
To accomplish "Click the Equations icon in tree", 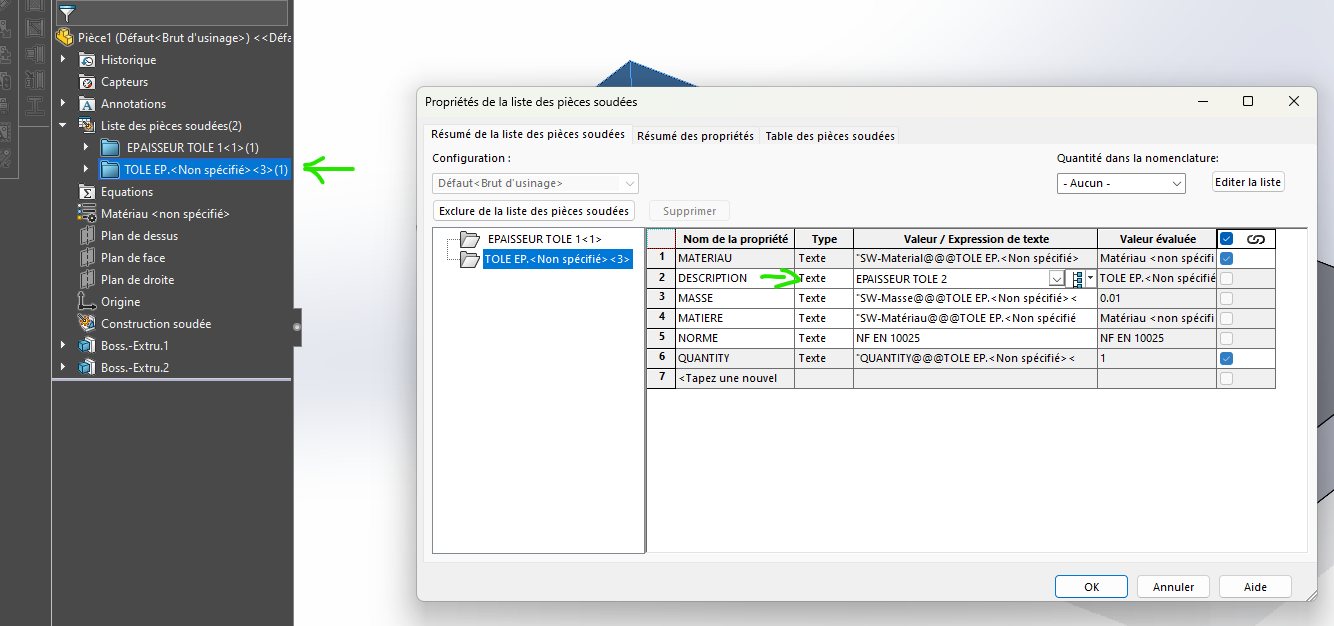I will 87,192.
